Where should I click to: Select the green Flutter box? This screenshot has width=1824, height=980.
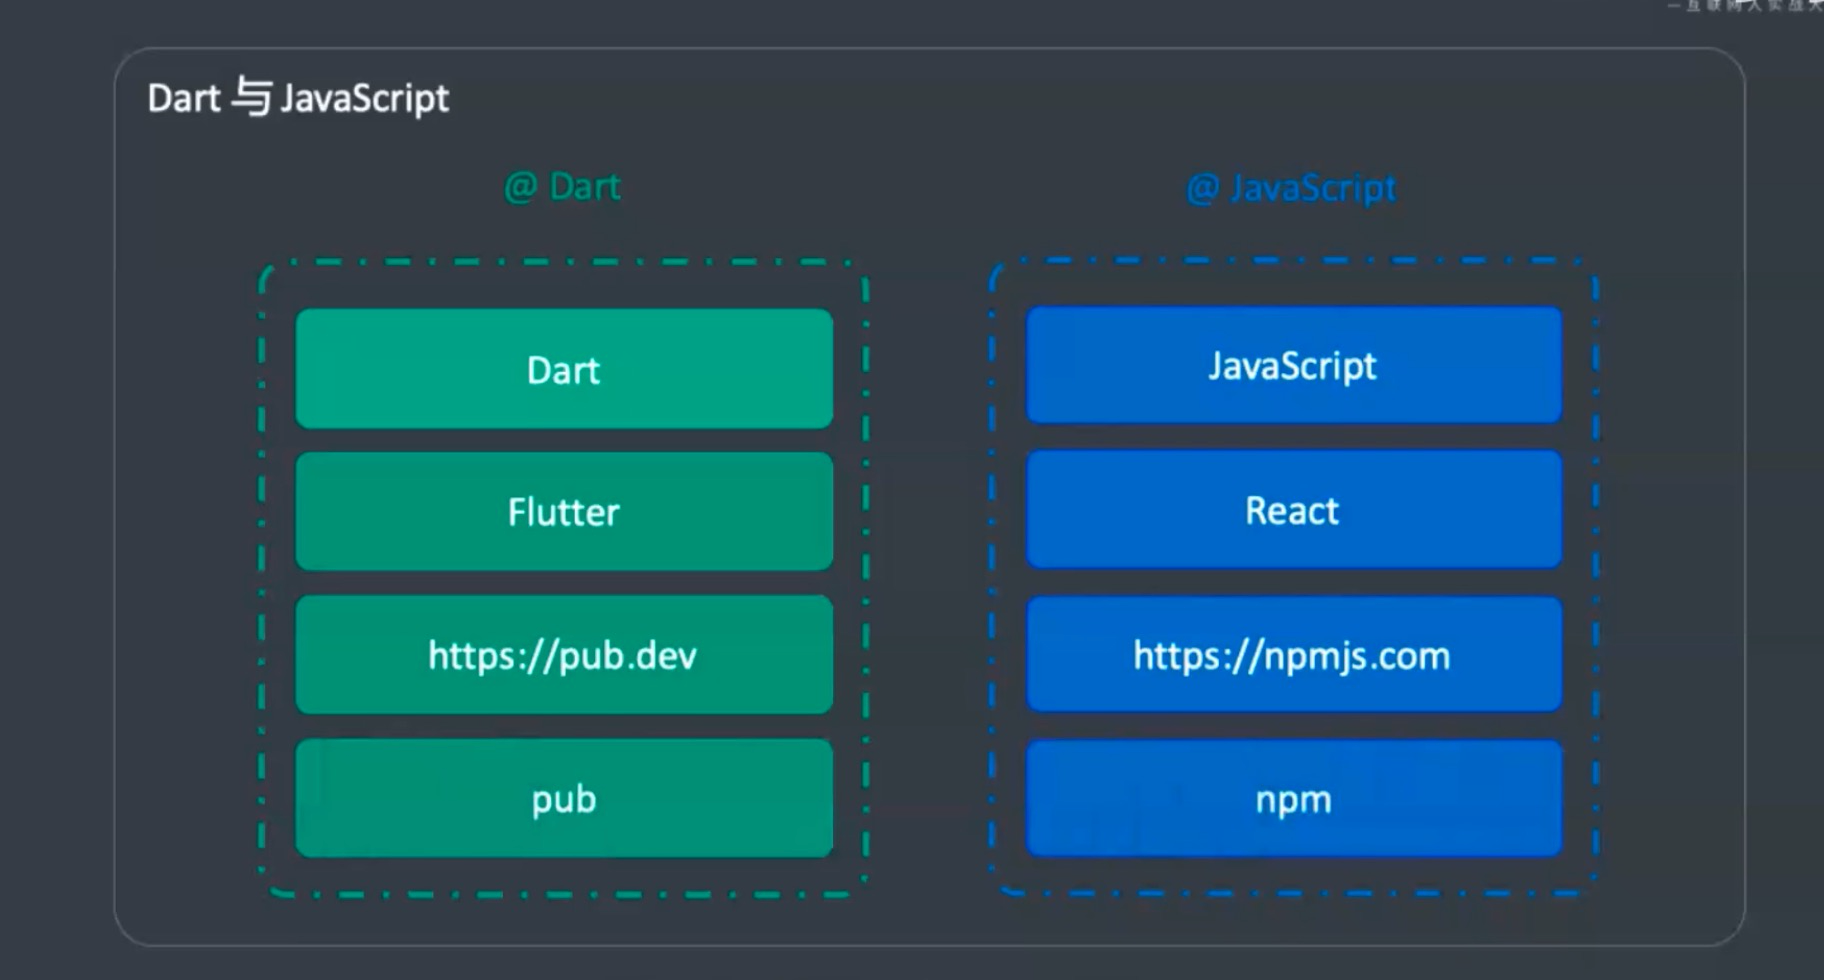click(x=564, y=512)
